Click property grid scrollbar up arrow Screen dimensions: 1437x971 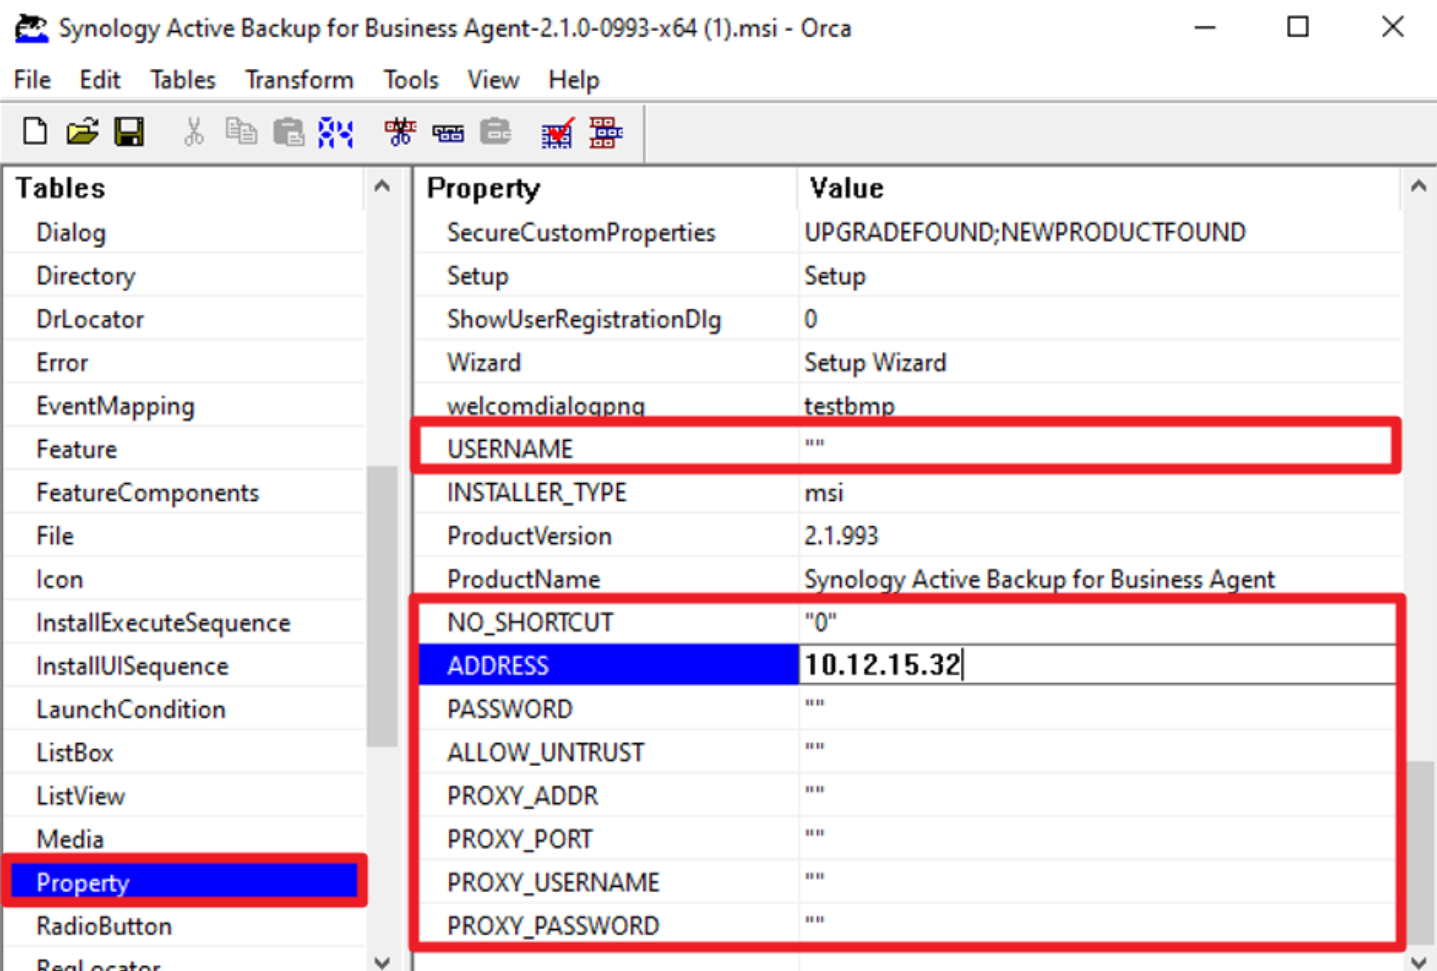1418,186
